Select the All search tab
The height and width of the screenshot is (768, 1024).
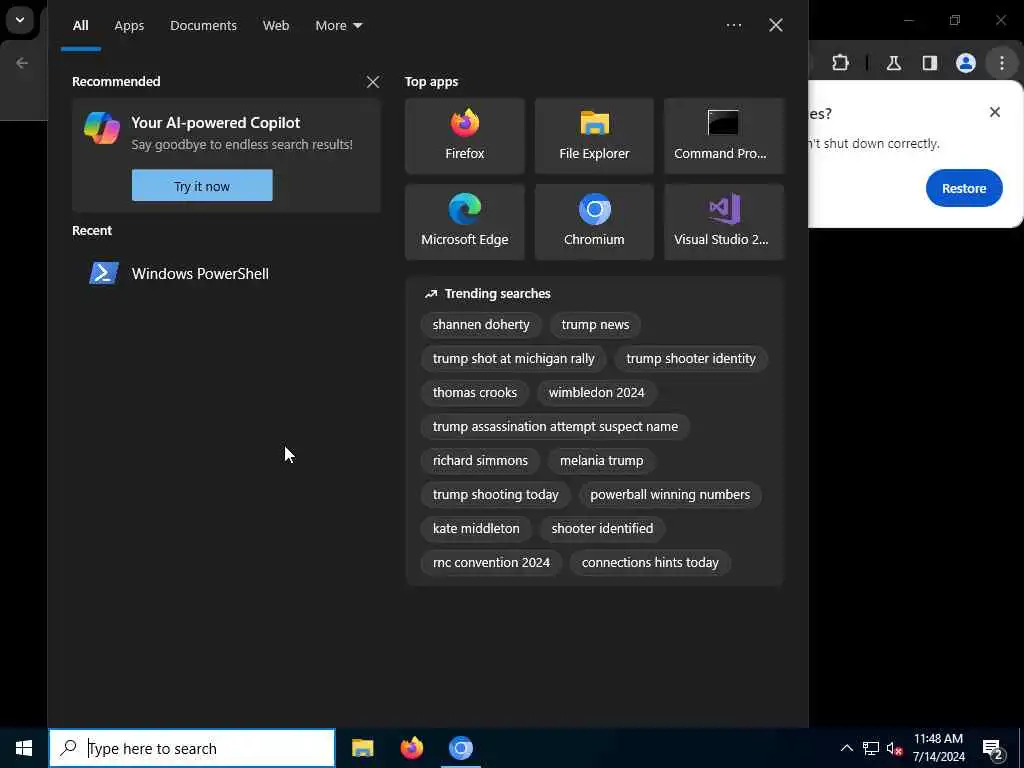click(x=80, y=25)
